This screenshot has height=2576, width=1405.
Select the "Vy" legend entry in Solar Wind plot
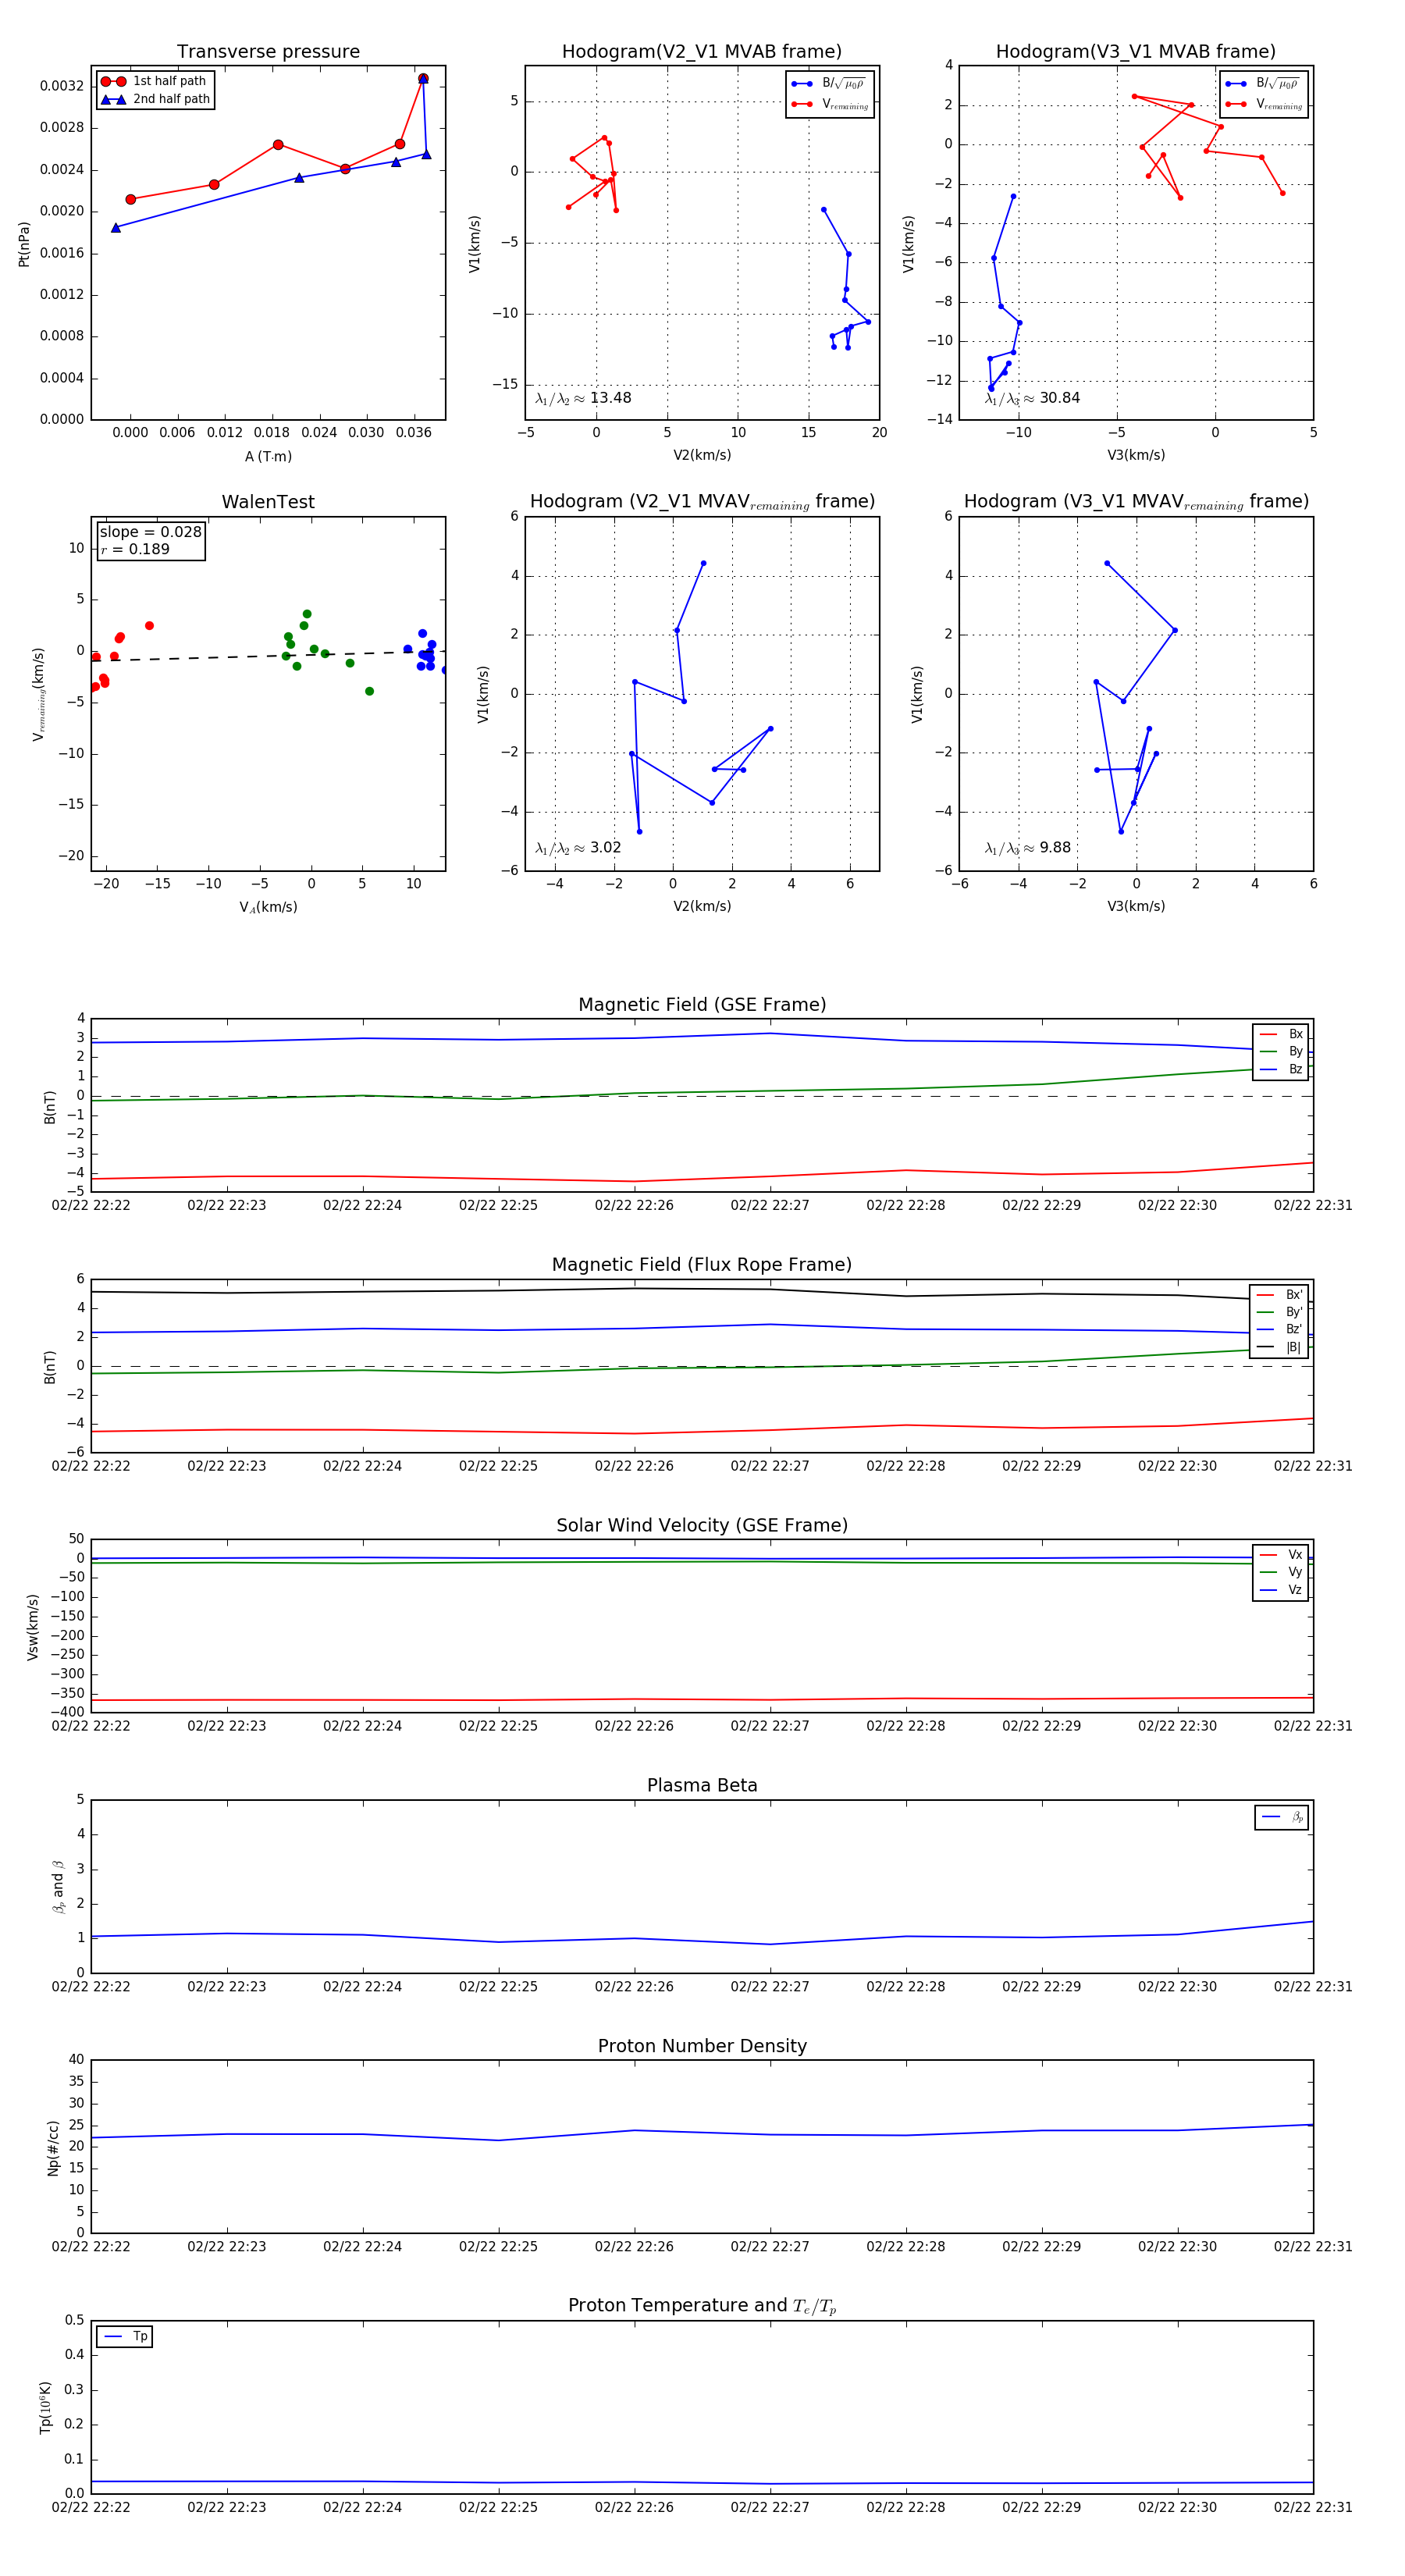(1281, 1572)
